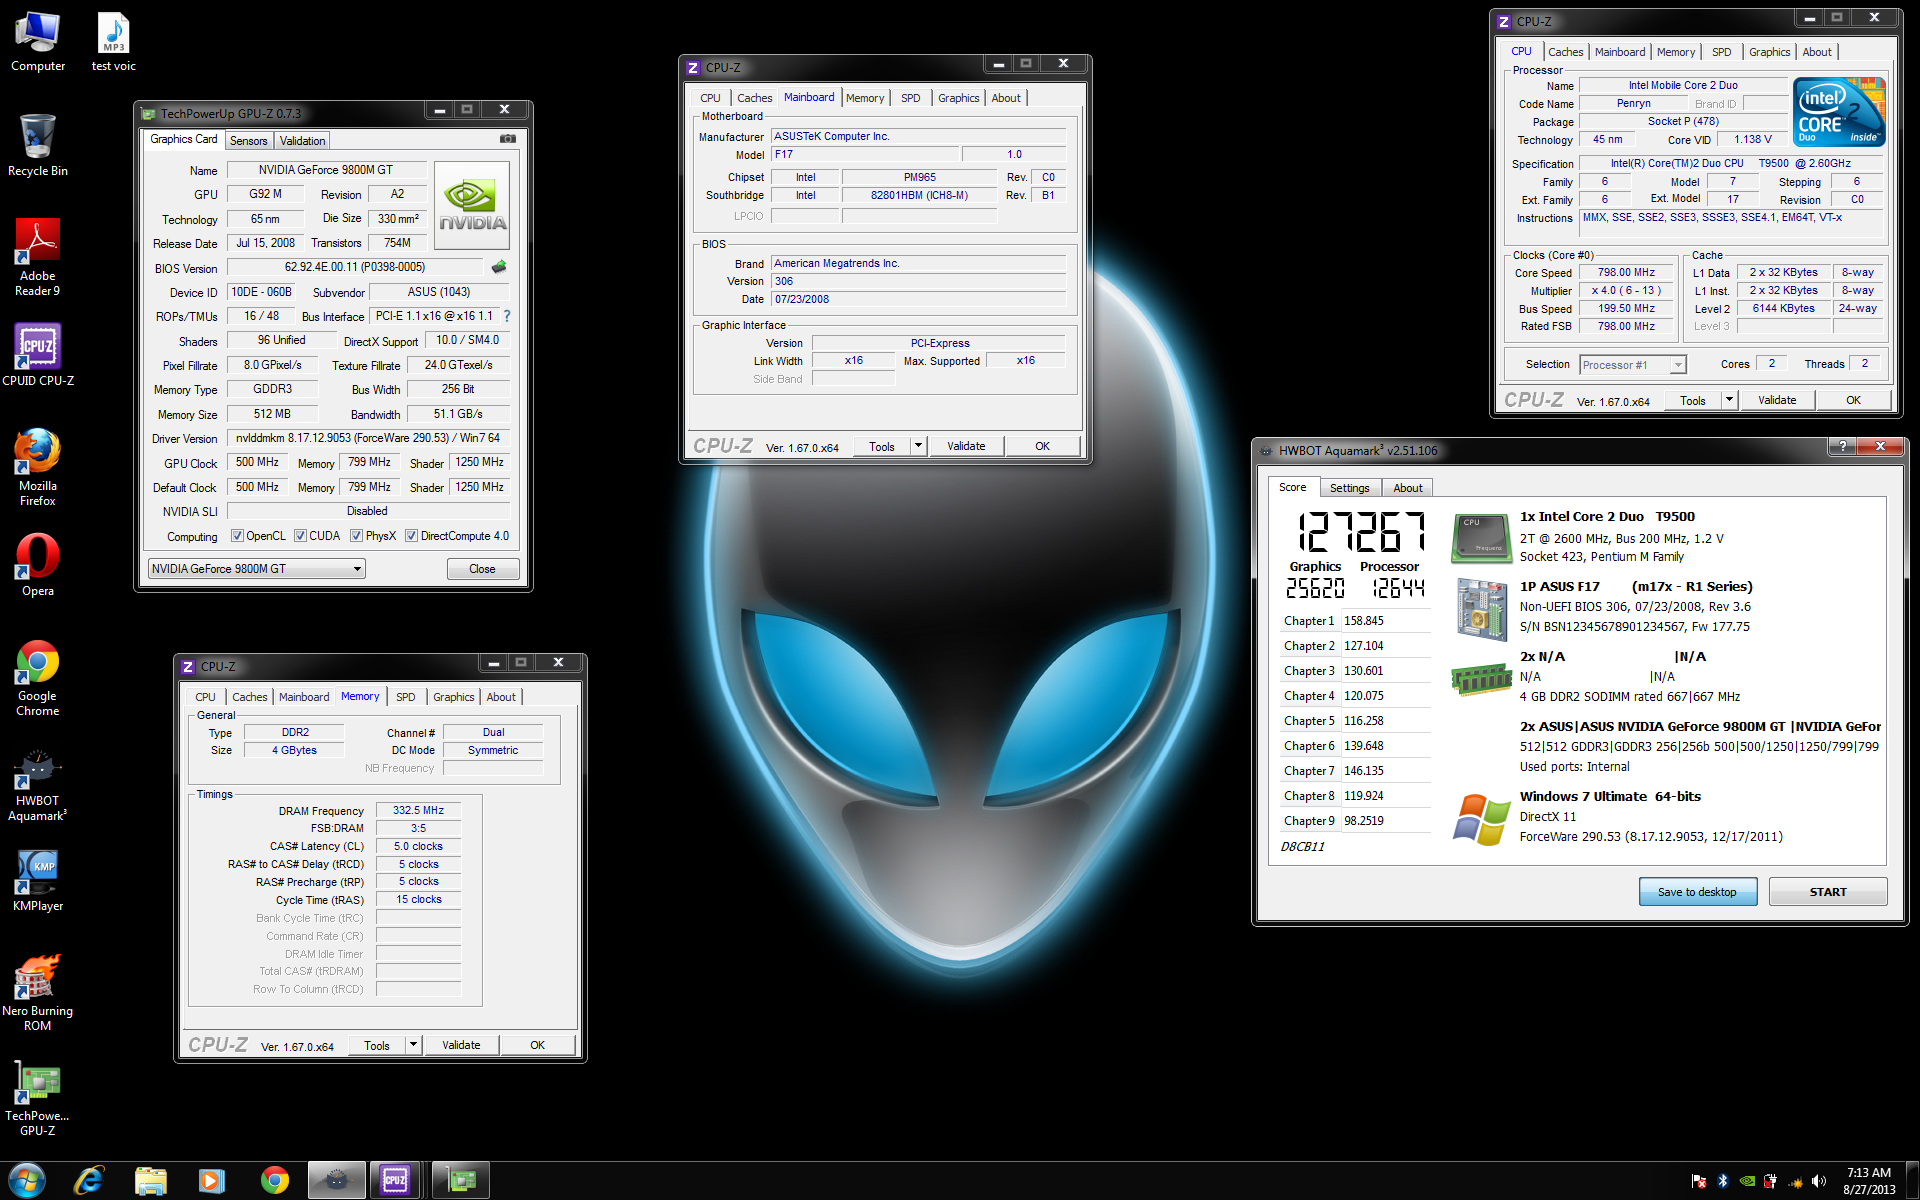The image size is (1920, 1200).
Task: Open the GPU selection dropdown in GPU-Z
Action: click(x=256, y=569)
